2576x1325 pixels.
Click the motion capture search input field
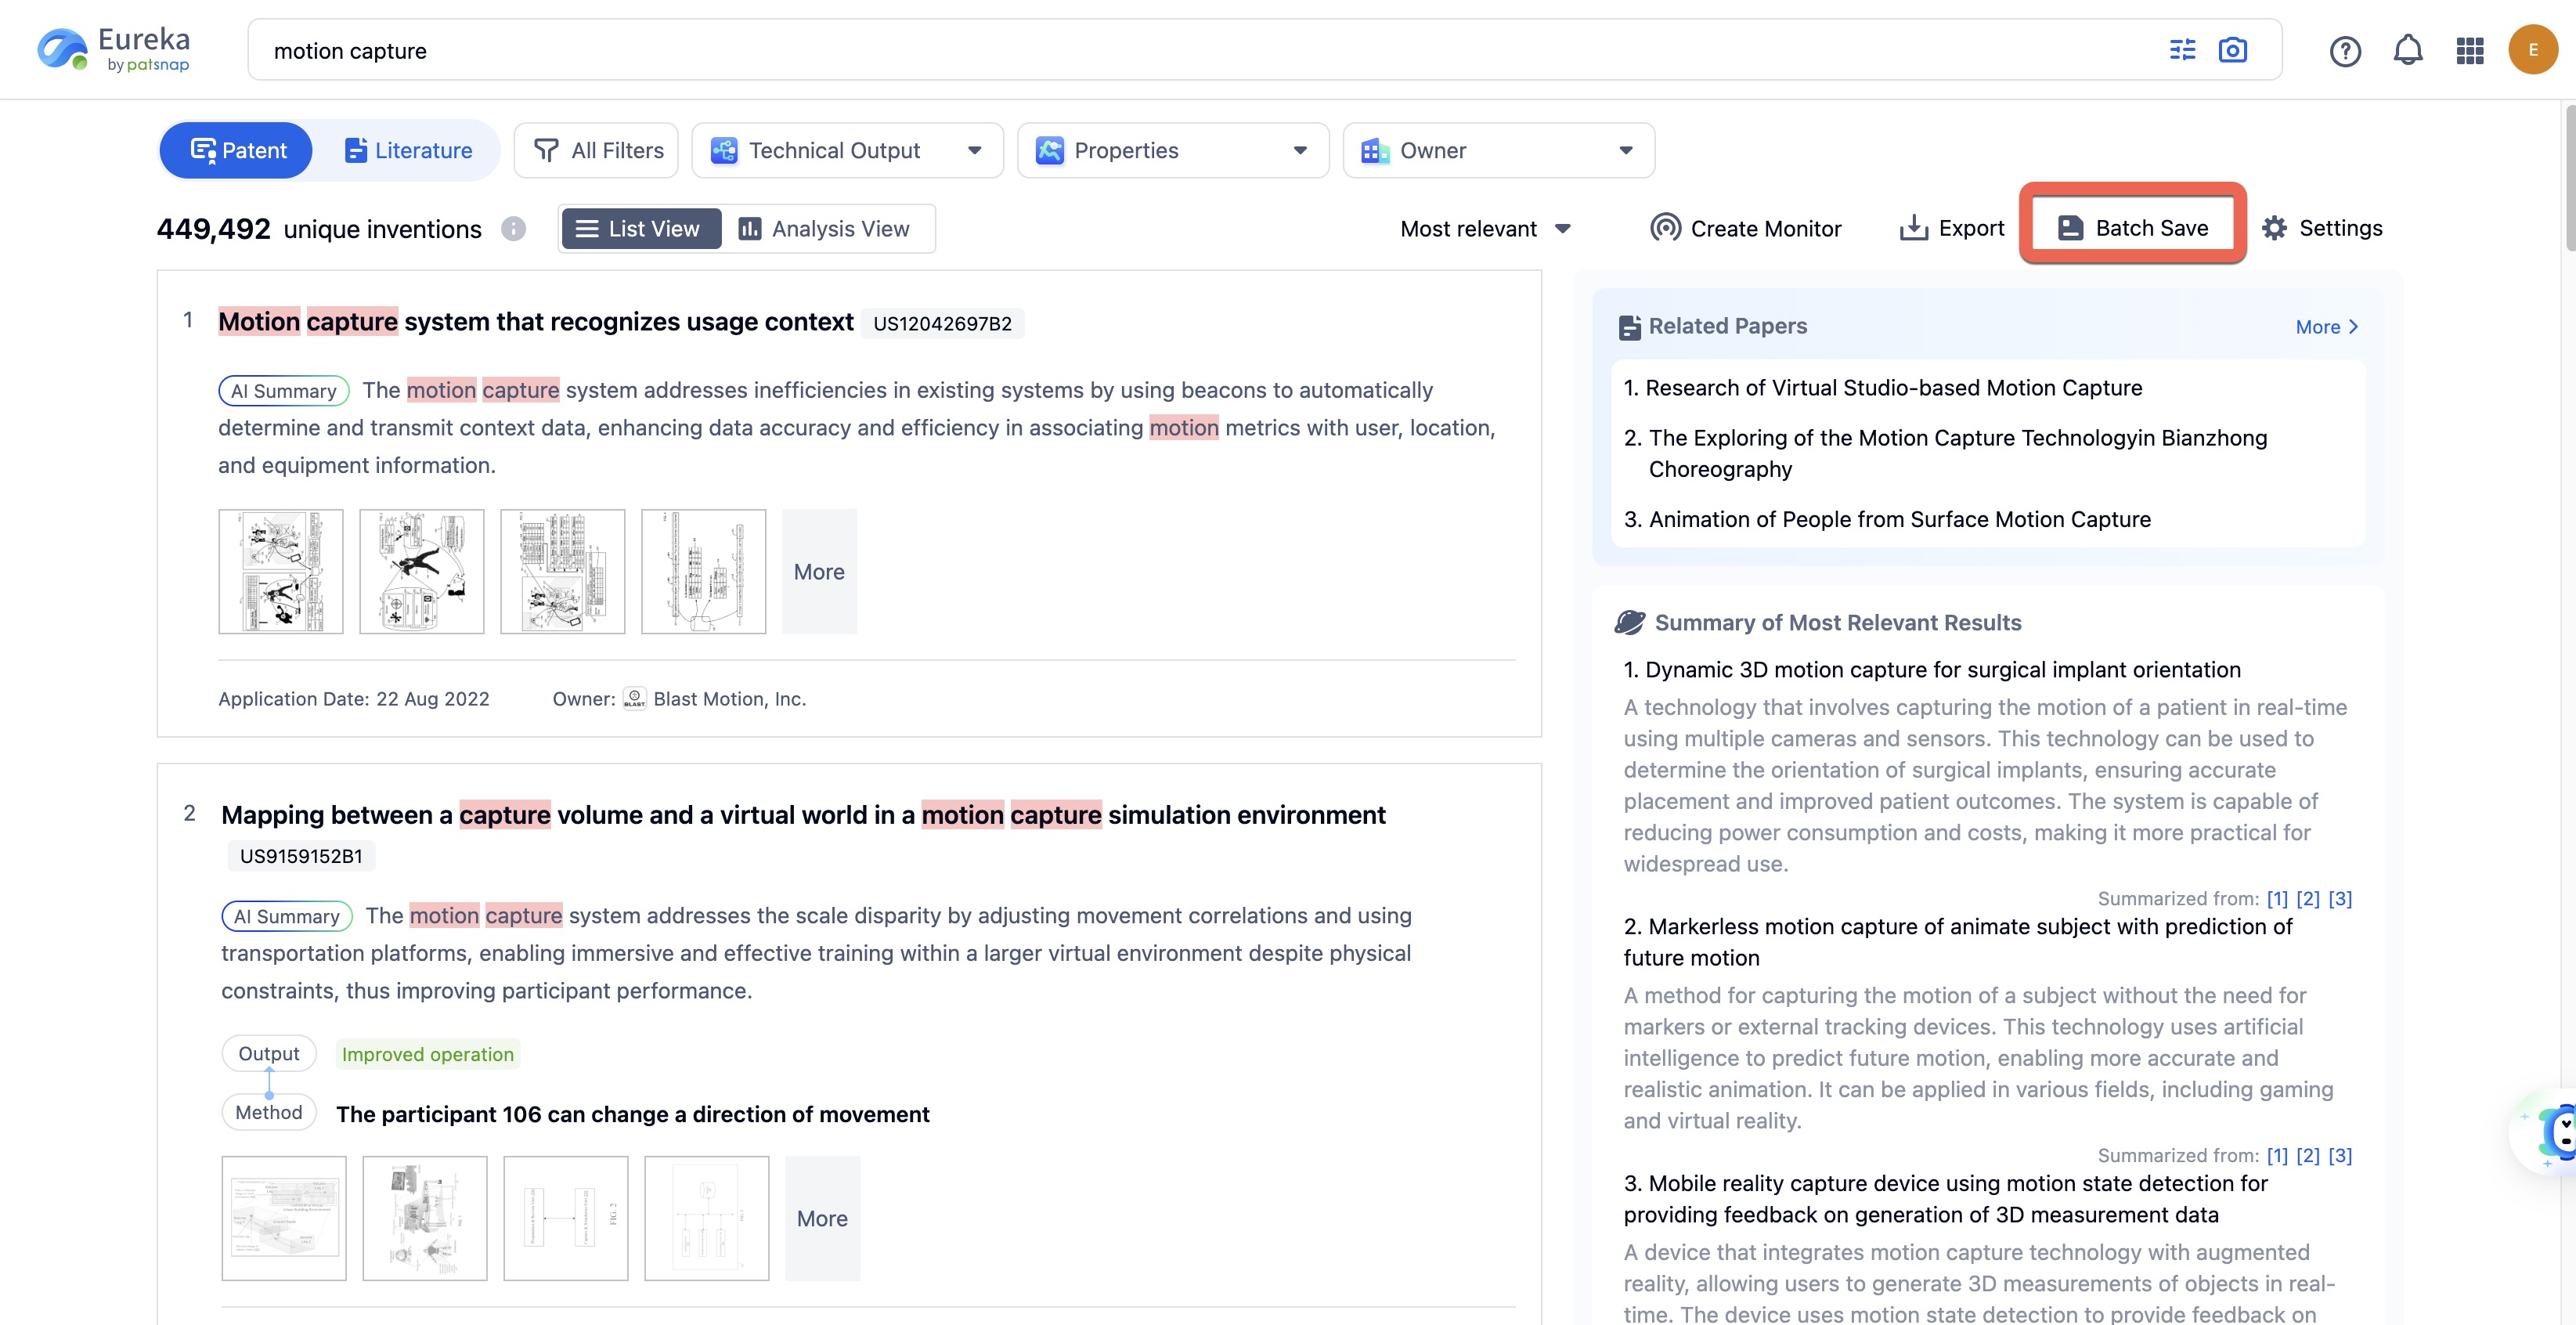[1200, 51]
